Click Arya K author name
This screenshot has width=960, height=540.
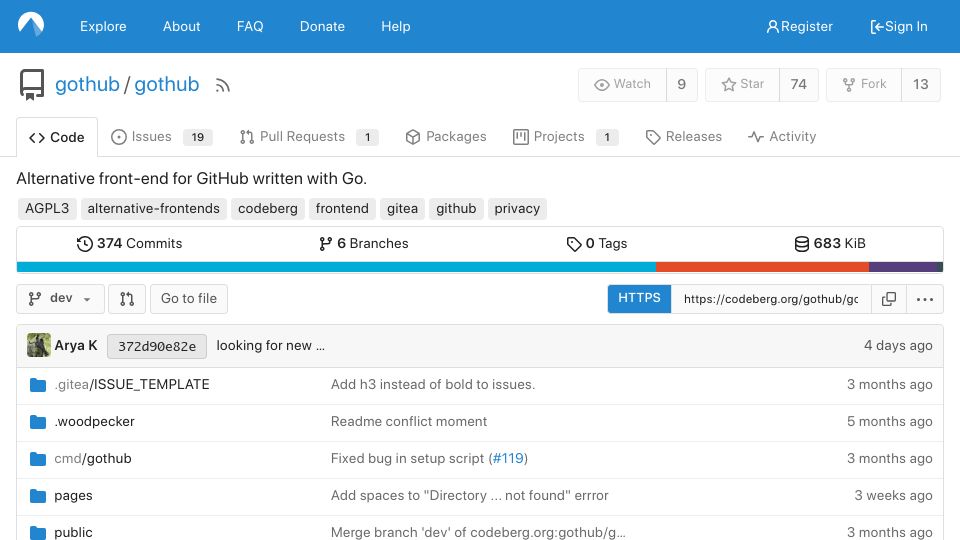tap(76, 345)
